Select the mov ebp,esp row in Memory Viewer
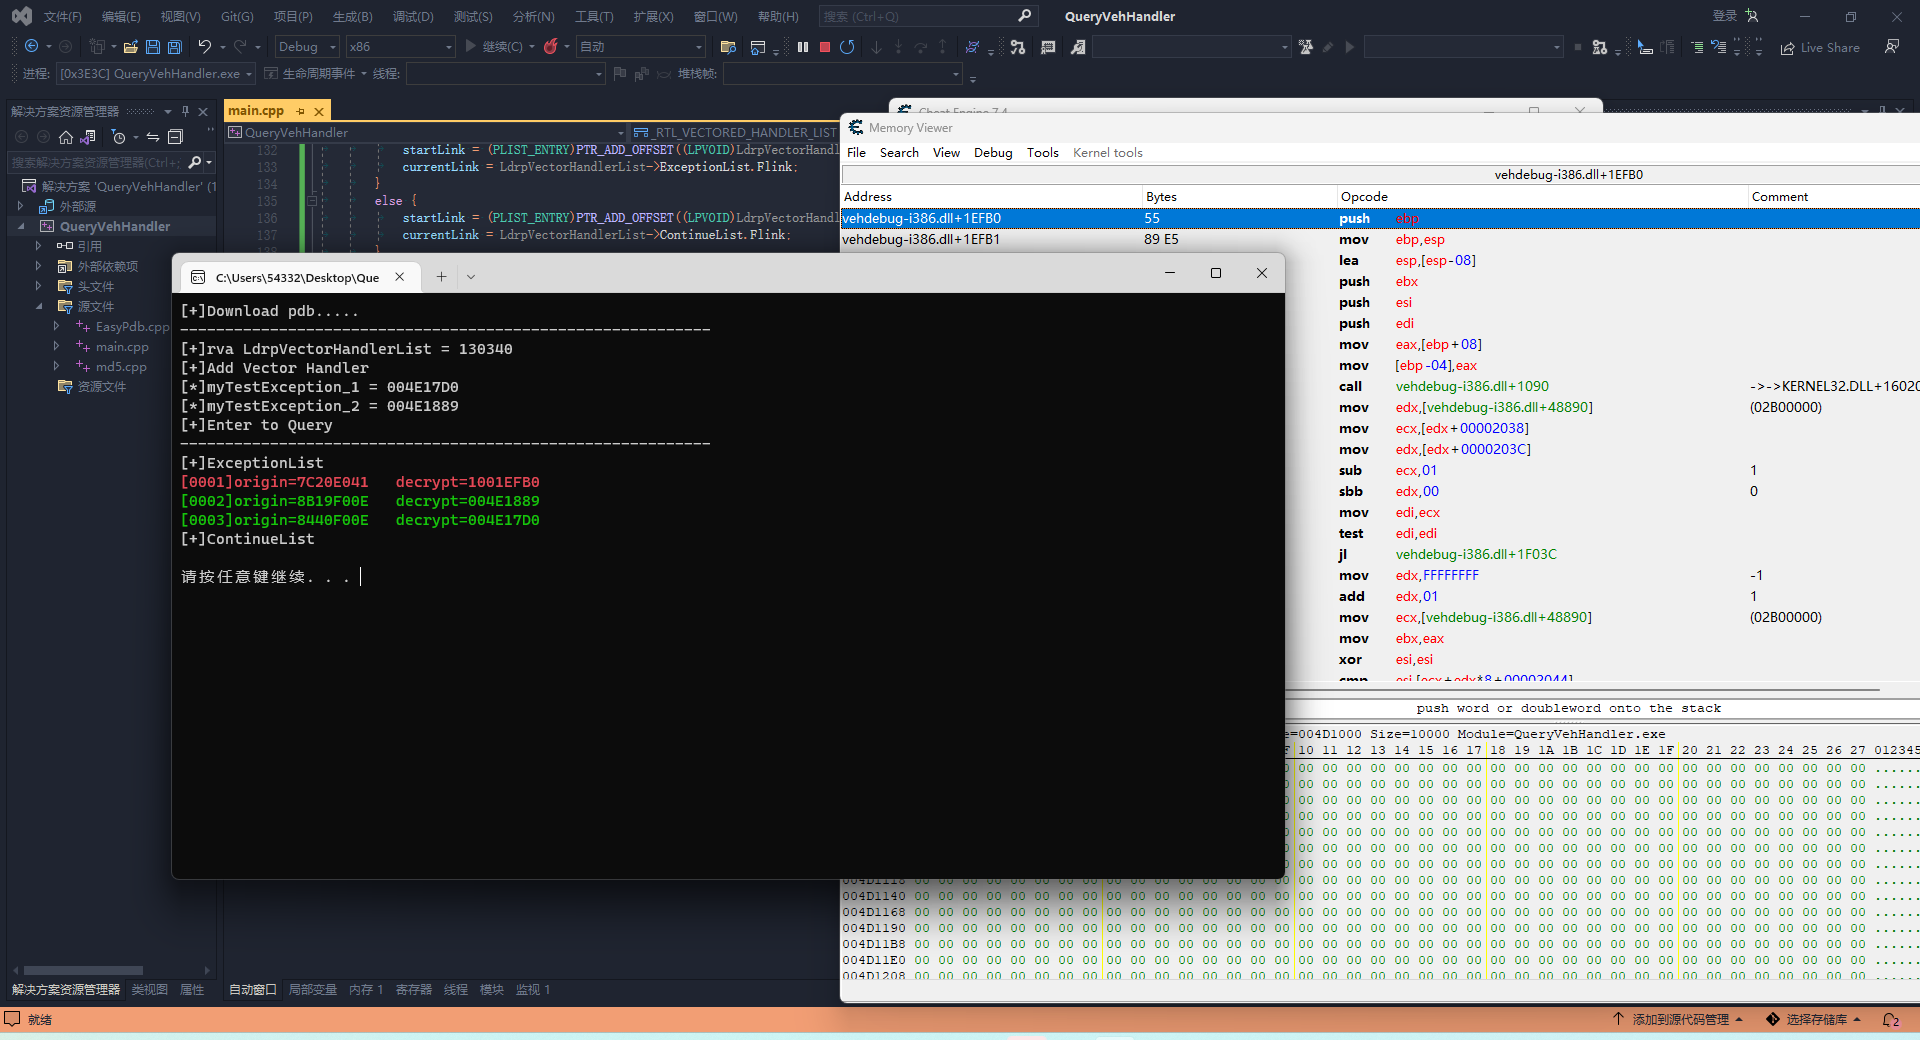This screenshot has height=1040, width=1920. tap(1380, 239)
